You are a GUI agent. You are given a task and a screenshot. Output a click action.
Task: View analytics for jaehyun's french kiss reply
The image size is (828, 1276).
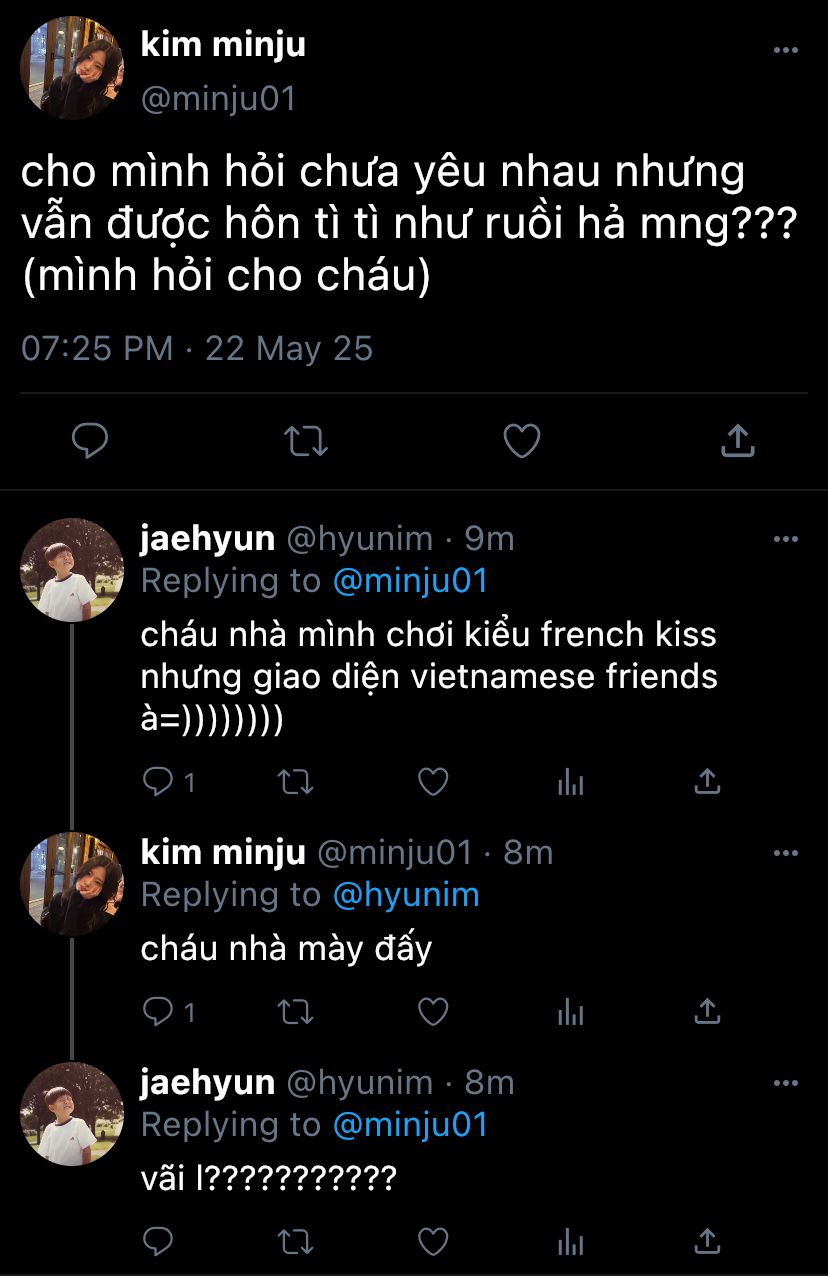[x=570, y=782]
